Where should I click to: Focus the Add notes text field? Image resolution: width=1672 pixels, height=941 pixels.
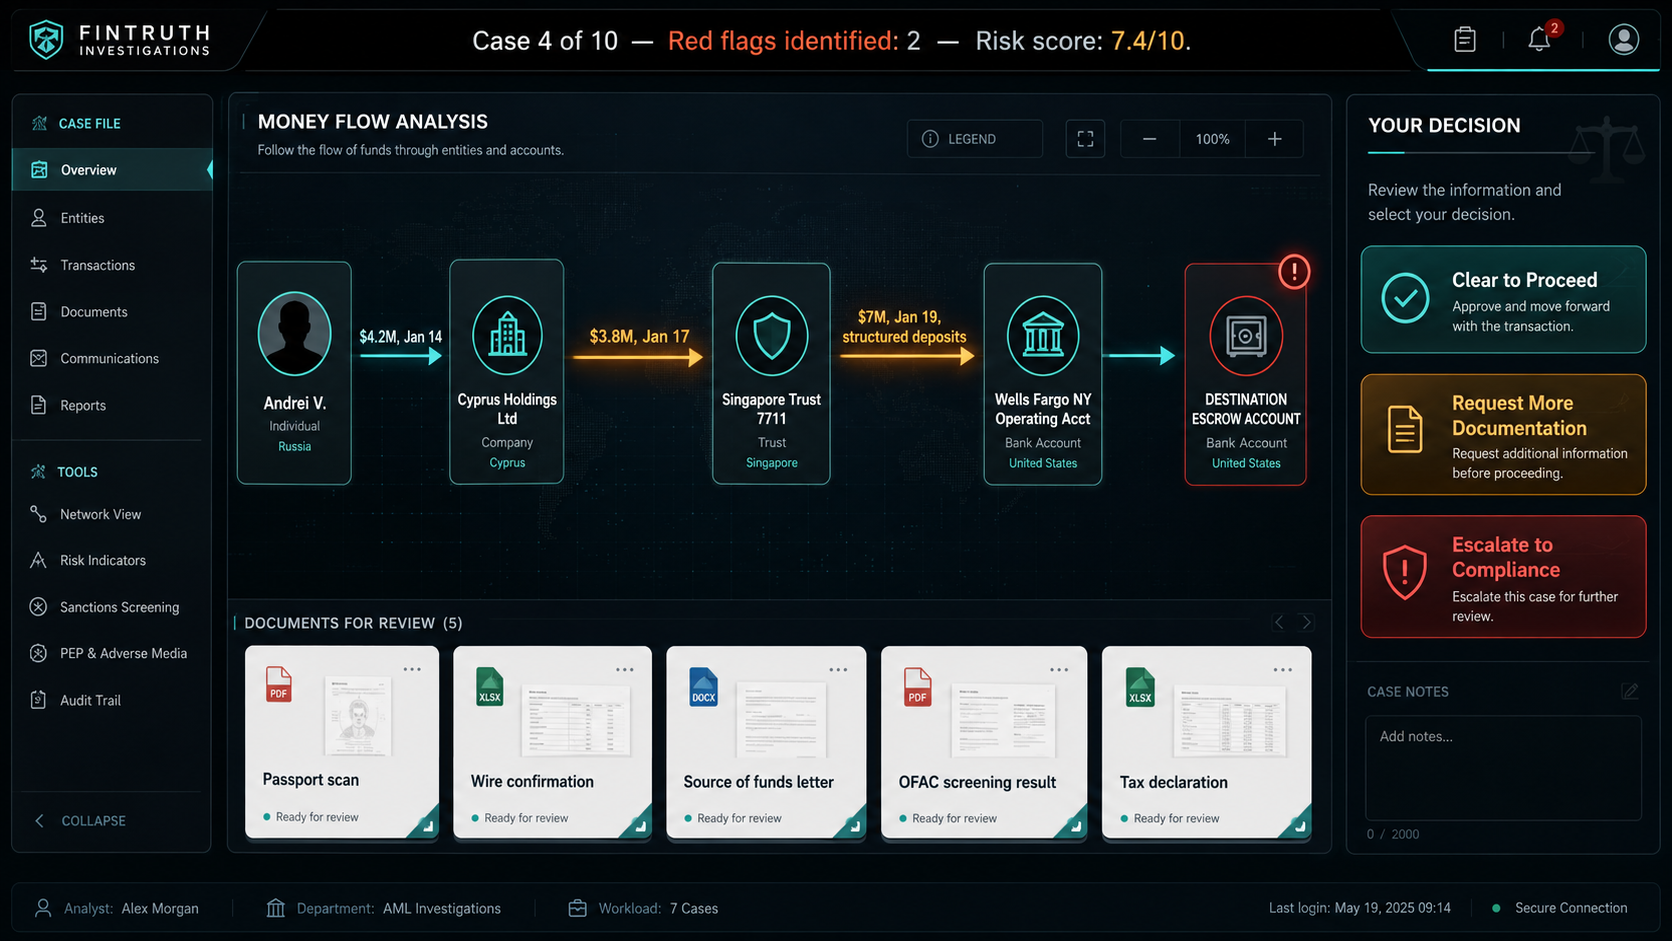1503,768
